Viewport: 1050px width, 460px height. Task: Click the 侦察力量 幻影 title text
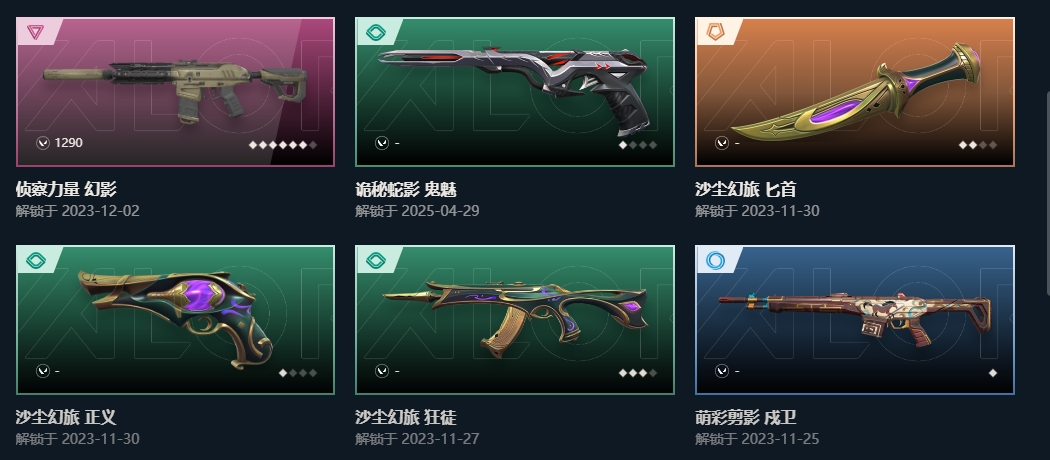coord(66,189)
